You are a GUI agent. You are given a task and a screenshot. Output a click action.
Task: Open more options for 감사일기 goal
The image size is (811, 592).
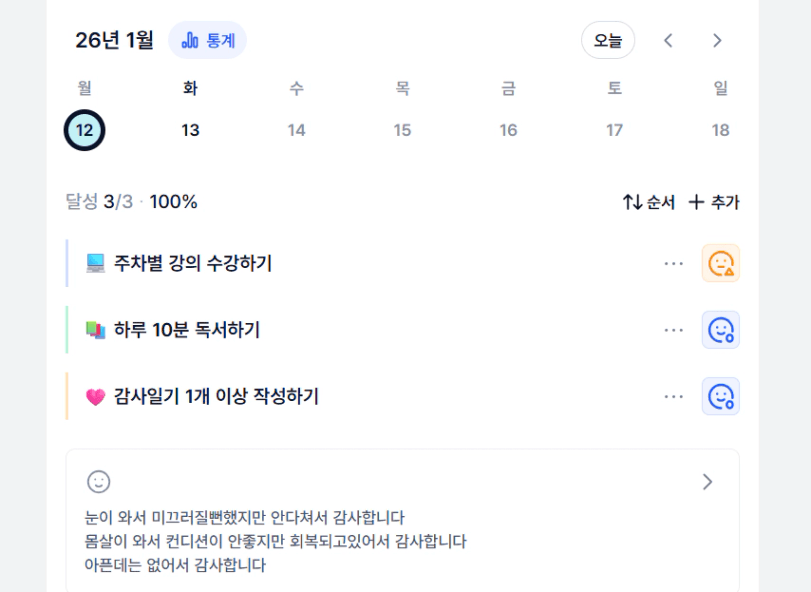coord(673,397)
